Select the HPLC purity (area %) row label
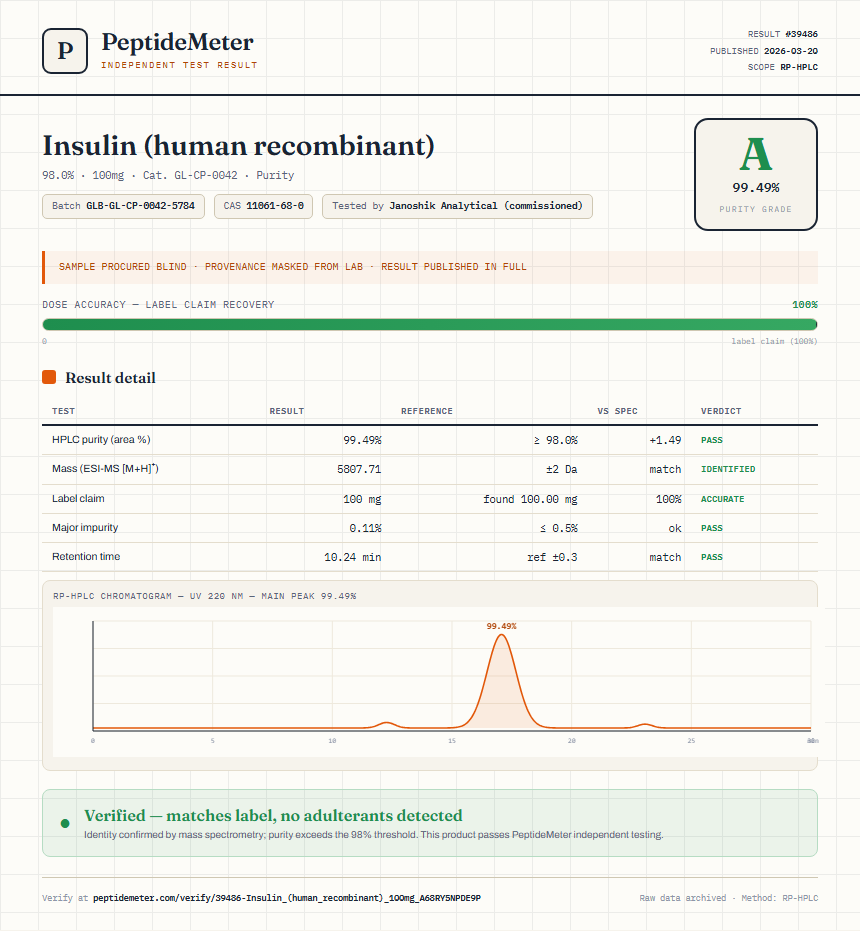 (101, 439)
